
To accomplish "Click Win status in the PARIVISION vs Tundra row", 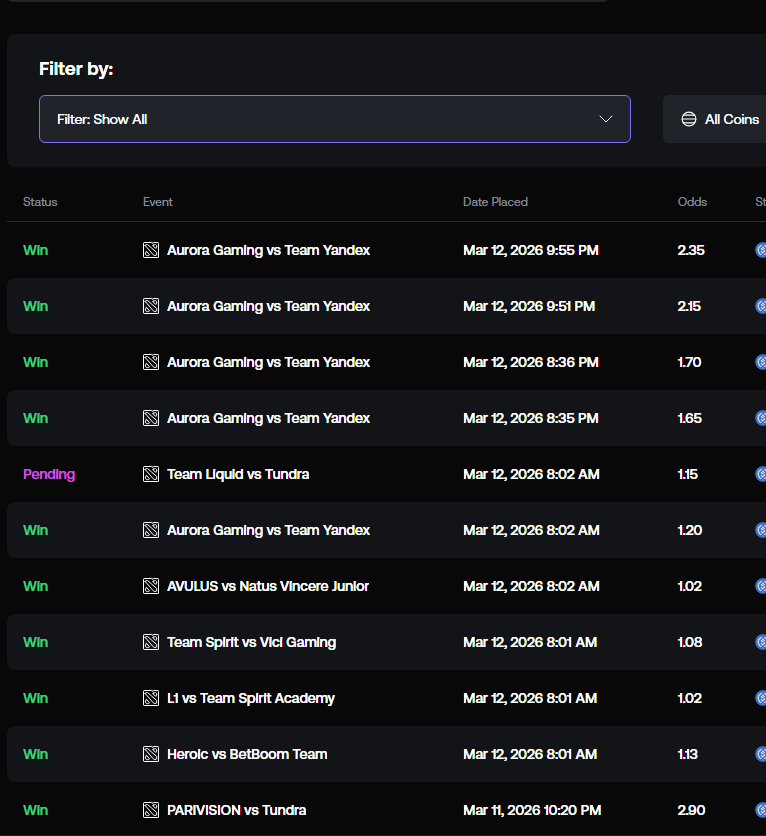I will (36, 810).
